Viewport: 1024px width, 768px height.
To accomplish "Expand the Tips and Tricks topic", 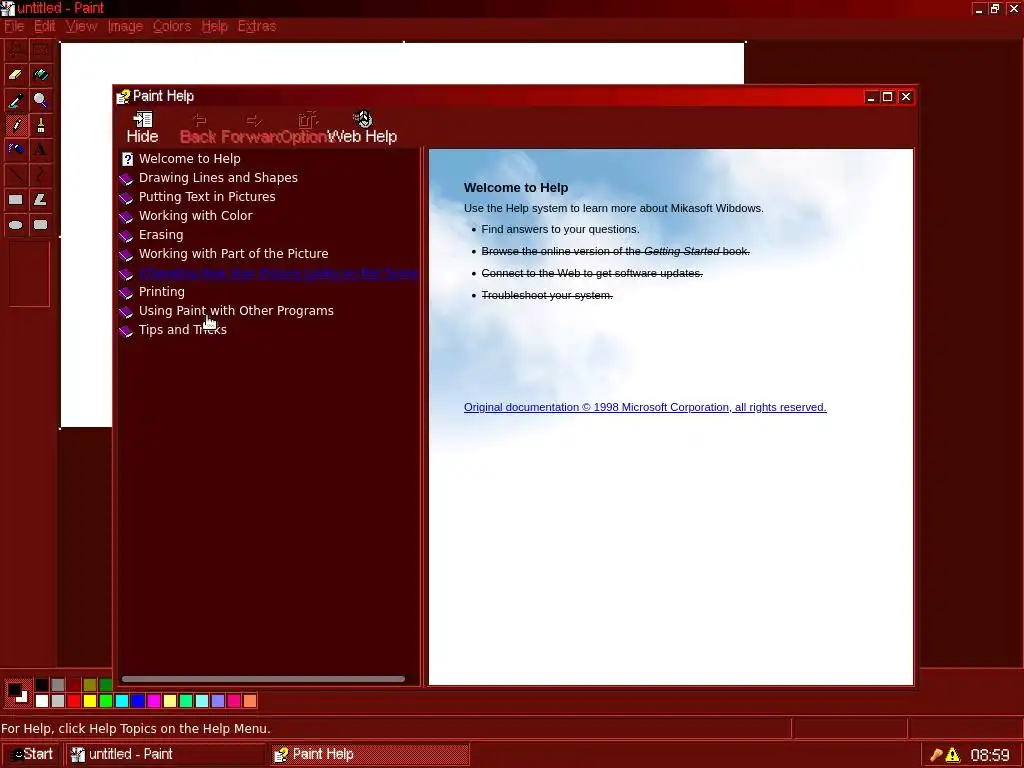I will click(x=182, y=330).
